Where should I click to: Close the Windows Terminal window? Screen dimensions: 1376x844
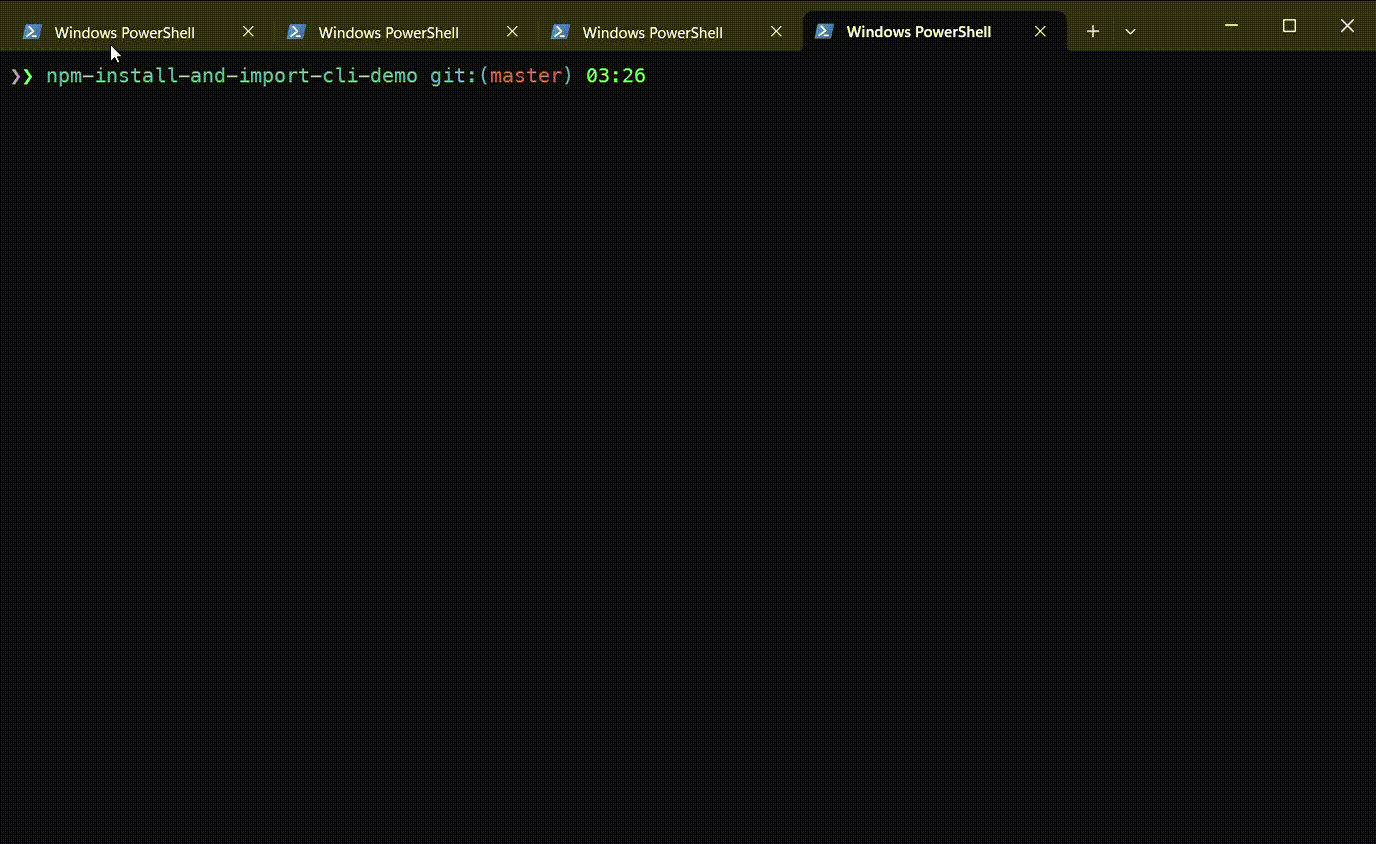click(1347, 26)
